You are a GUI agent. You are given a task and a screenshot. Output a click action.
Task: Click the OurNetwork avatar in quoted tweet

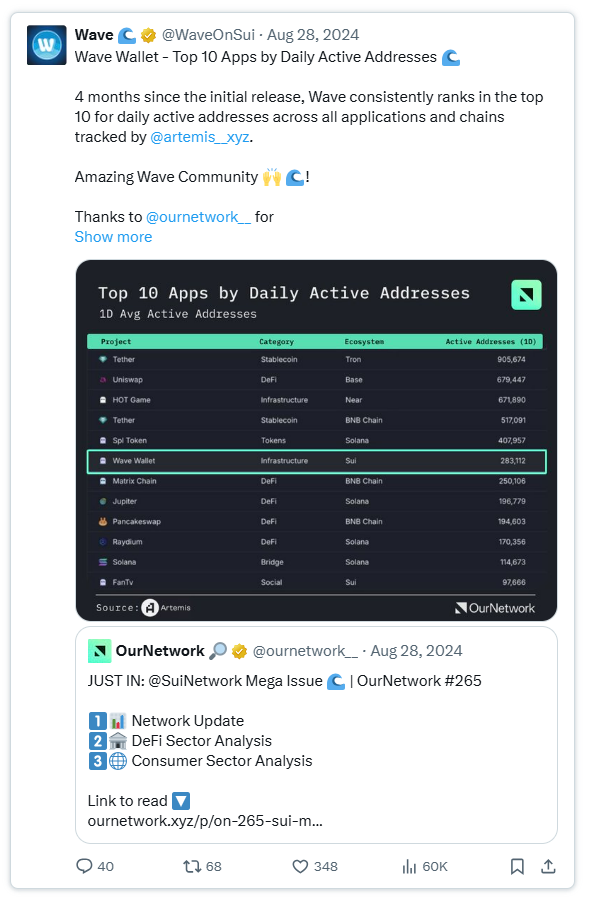99,651
